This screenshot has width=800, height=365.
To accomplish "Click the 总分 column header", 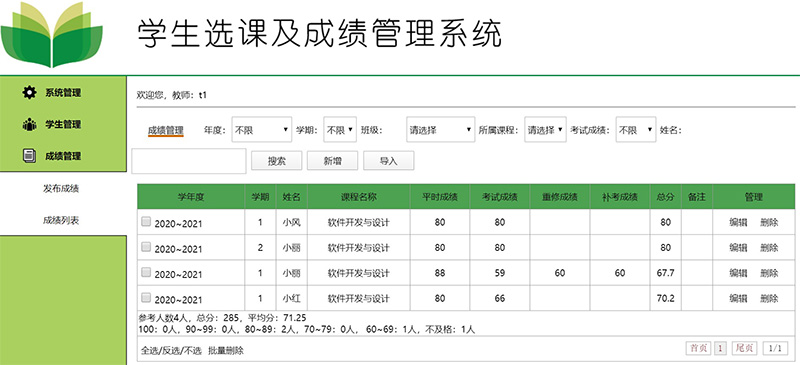I will [665, 197].
